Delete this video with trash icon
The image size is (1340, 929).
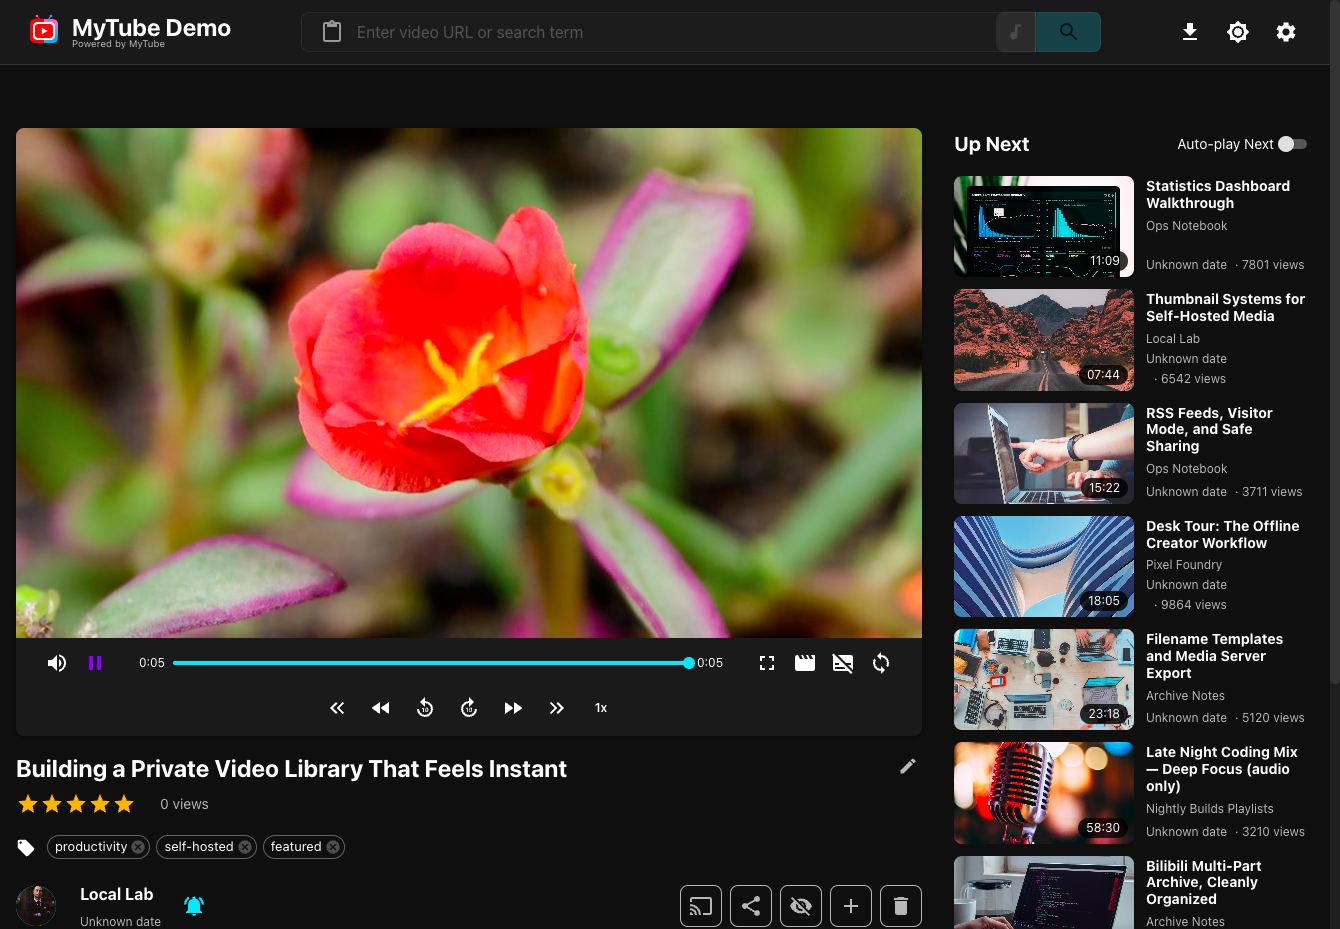(x=901, y=906)
